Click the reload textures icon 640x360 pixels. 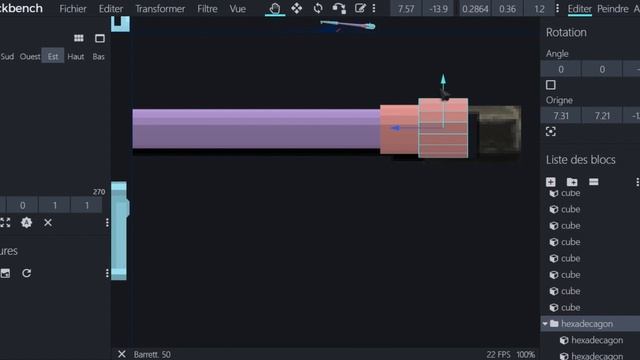[x=27, y=273]
